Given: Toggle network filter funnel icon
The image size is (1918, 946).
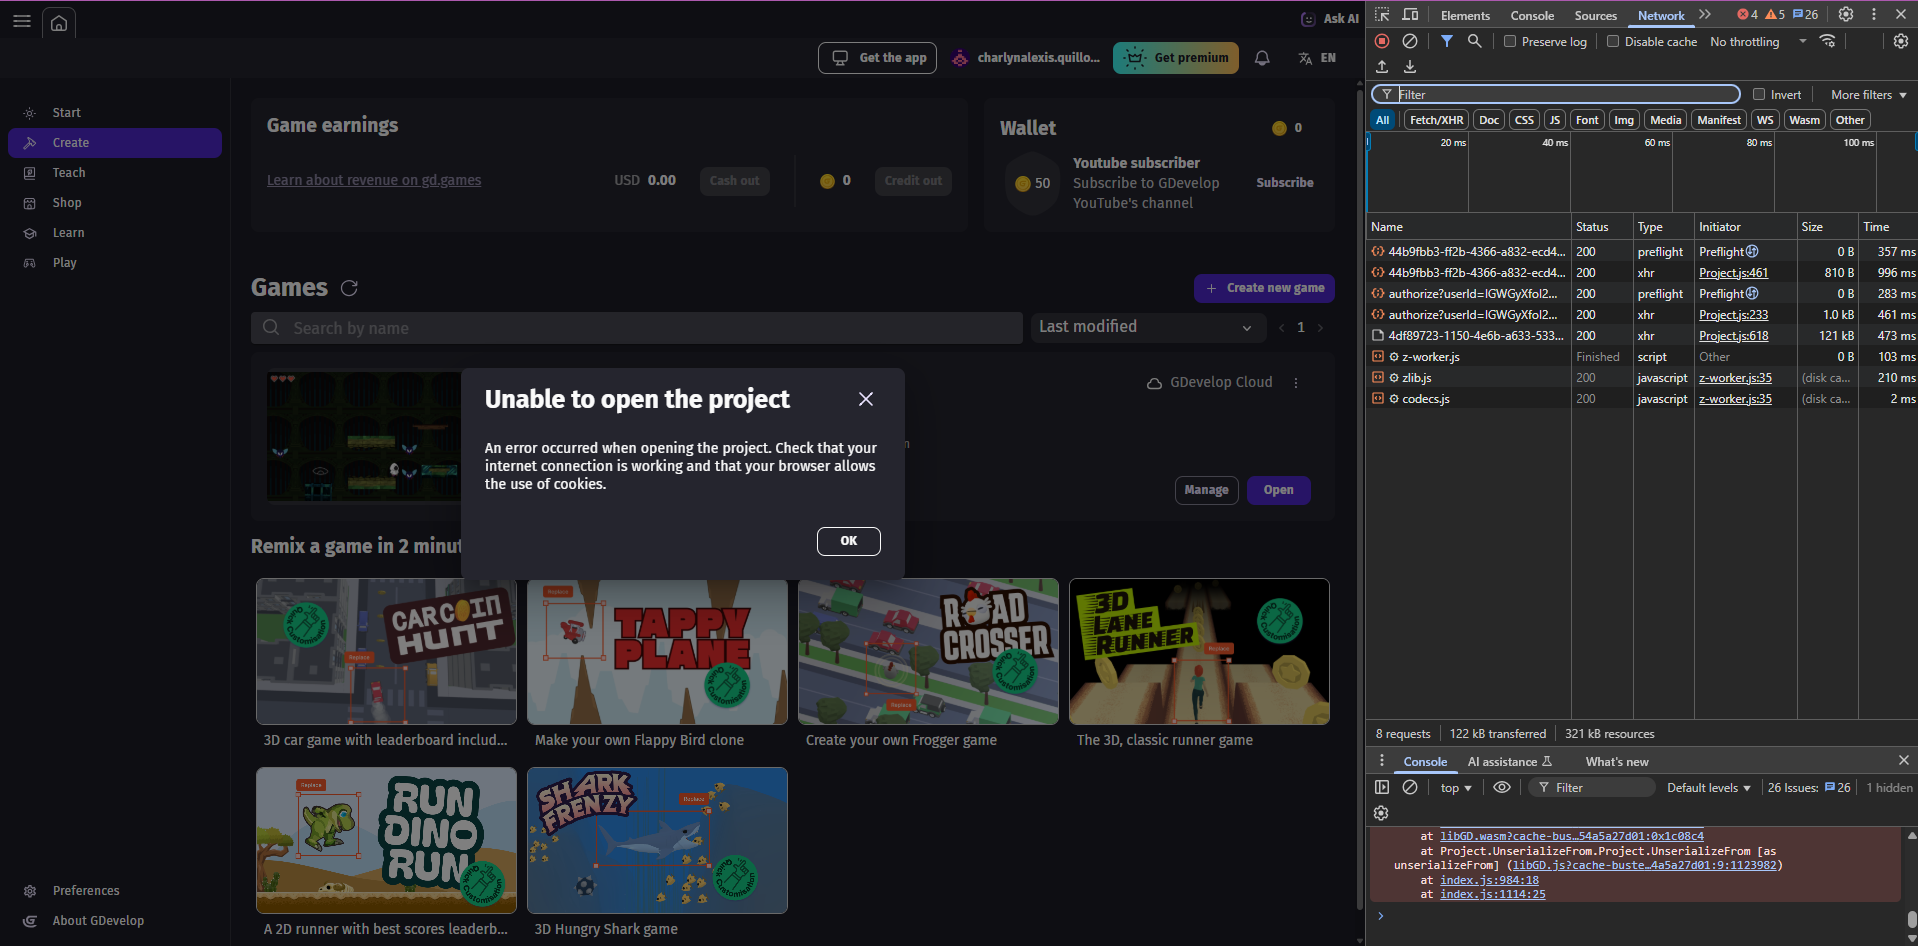Looking at the screenshot, I should [1447, 41].
